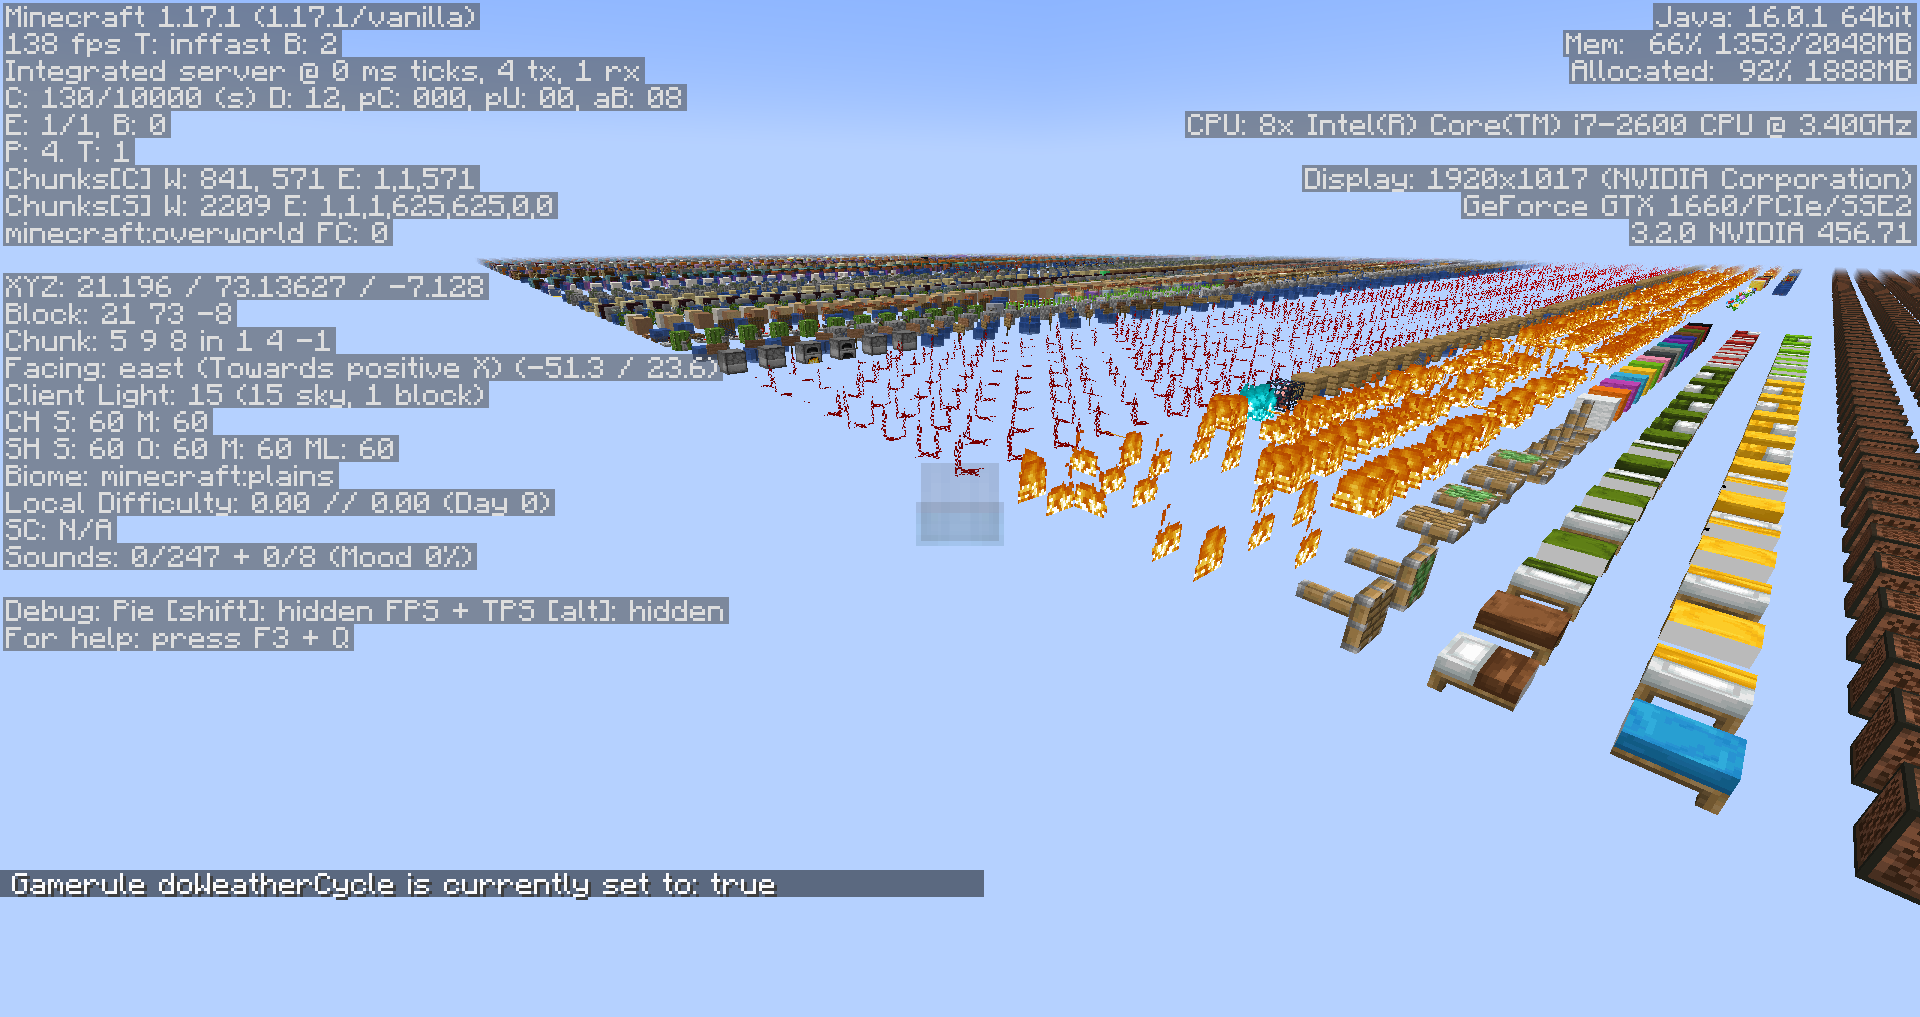Viewport: 1920px width, 1017px height.
Task: Click the "Debug: Pie [shift]: hidden" line
Action: click(x=366, y=611)
